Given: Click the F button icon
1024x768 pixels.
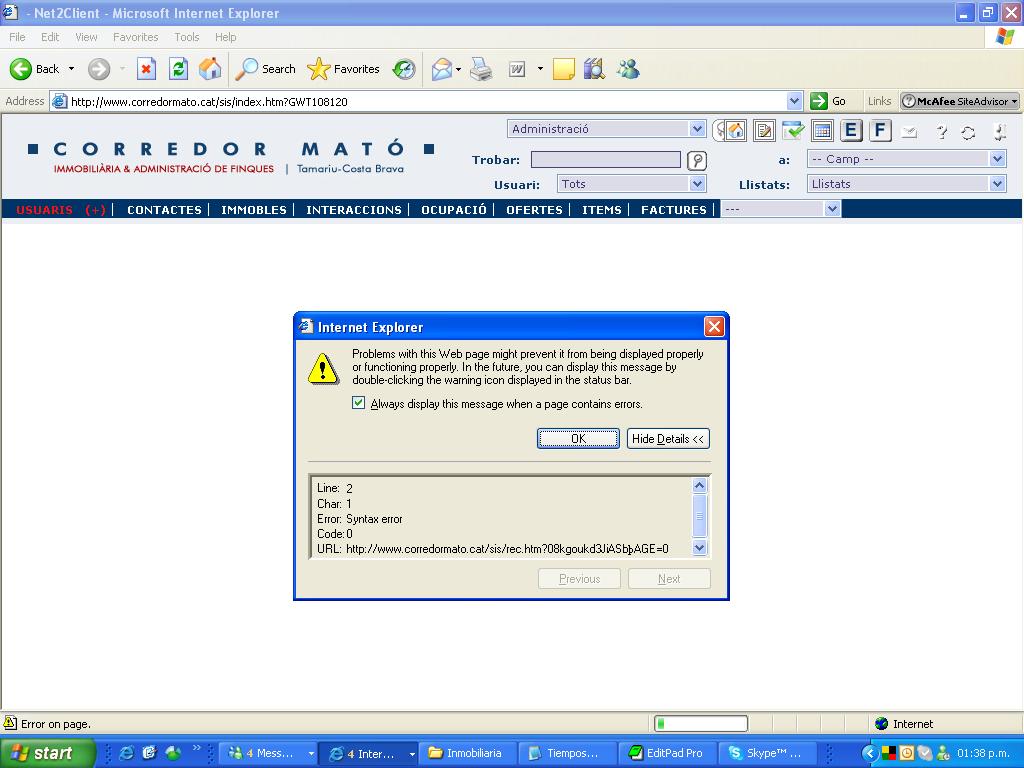Looking at the screenshot, I should click(x=880, y=131).
